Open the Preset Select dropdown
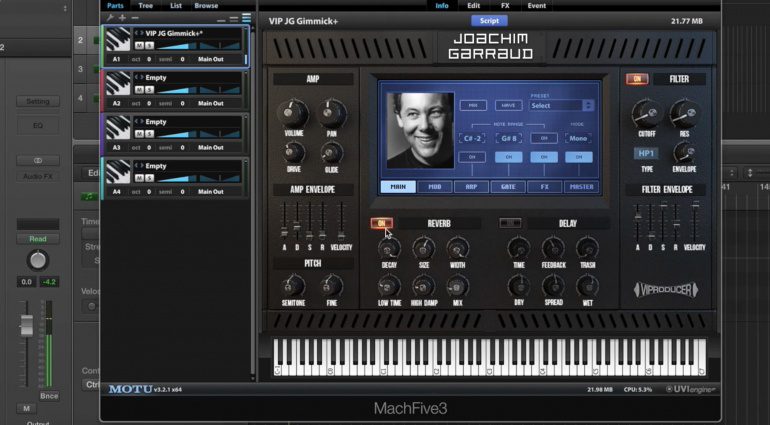Viewport: 770px width, 425px height. (562, 105)
